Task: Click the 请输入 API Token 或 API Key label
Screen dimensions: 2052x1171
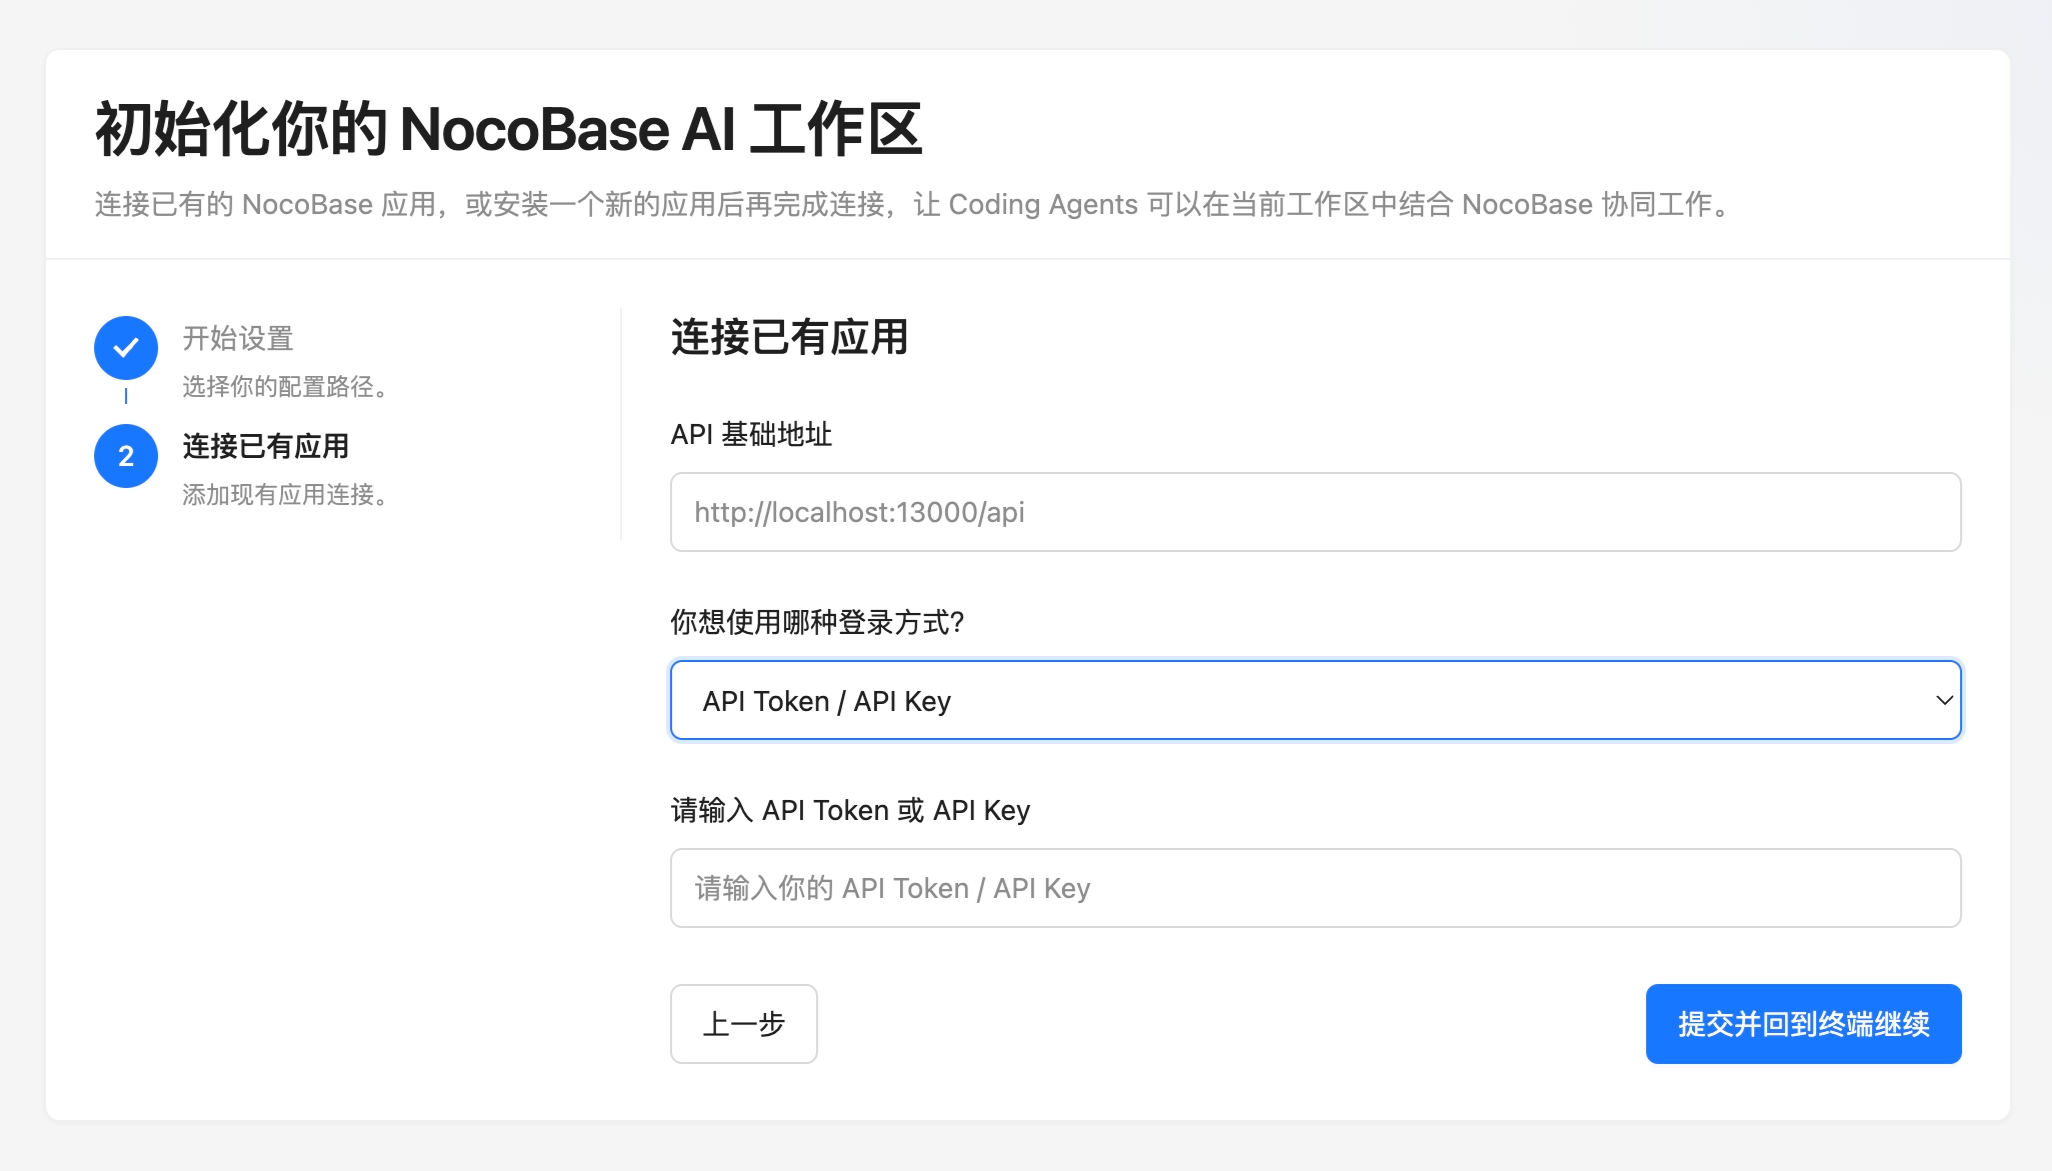Action: tap(850, 810)
